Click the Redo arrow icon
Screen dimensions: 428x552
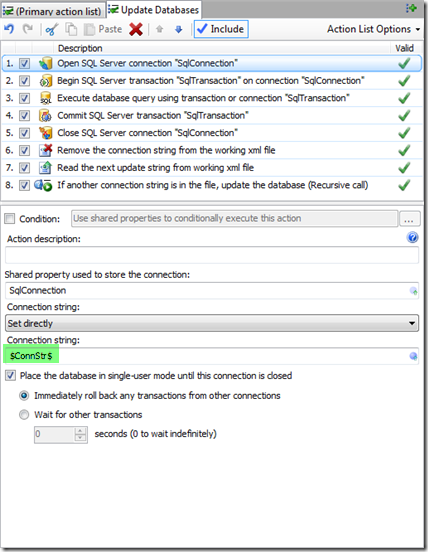click(28, 29)
